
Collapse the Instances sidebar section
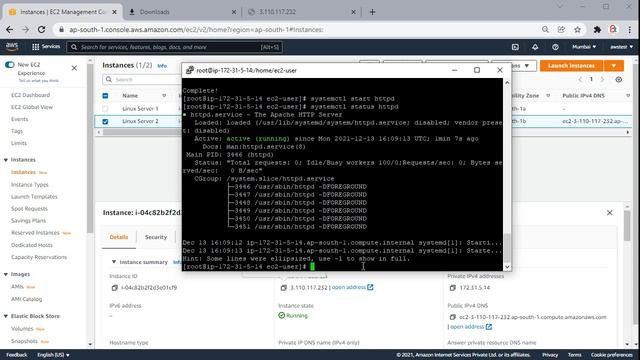(6, 160)
